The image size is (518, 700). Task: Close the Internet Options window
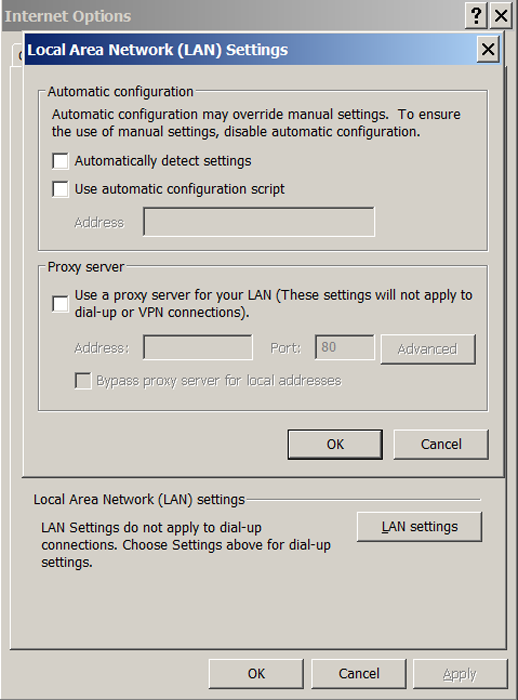[x=501, y=16]
